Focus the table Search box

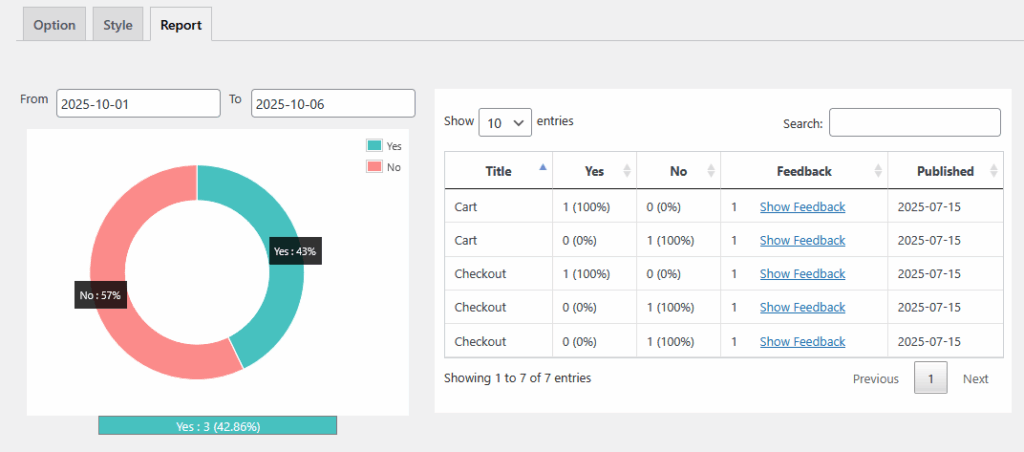click(914, 122)
